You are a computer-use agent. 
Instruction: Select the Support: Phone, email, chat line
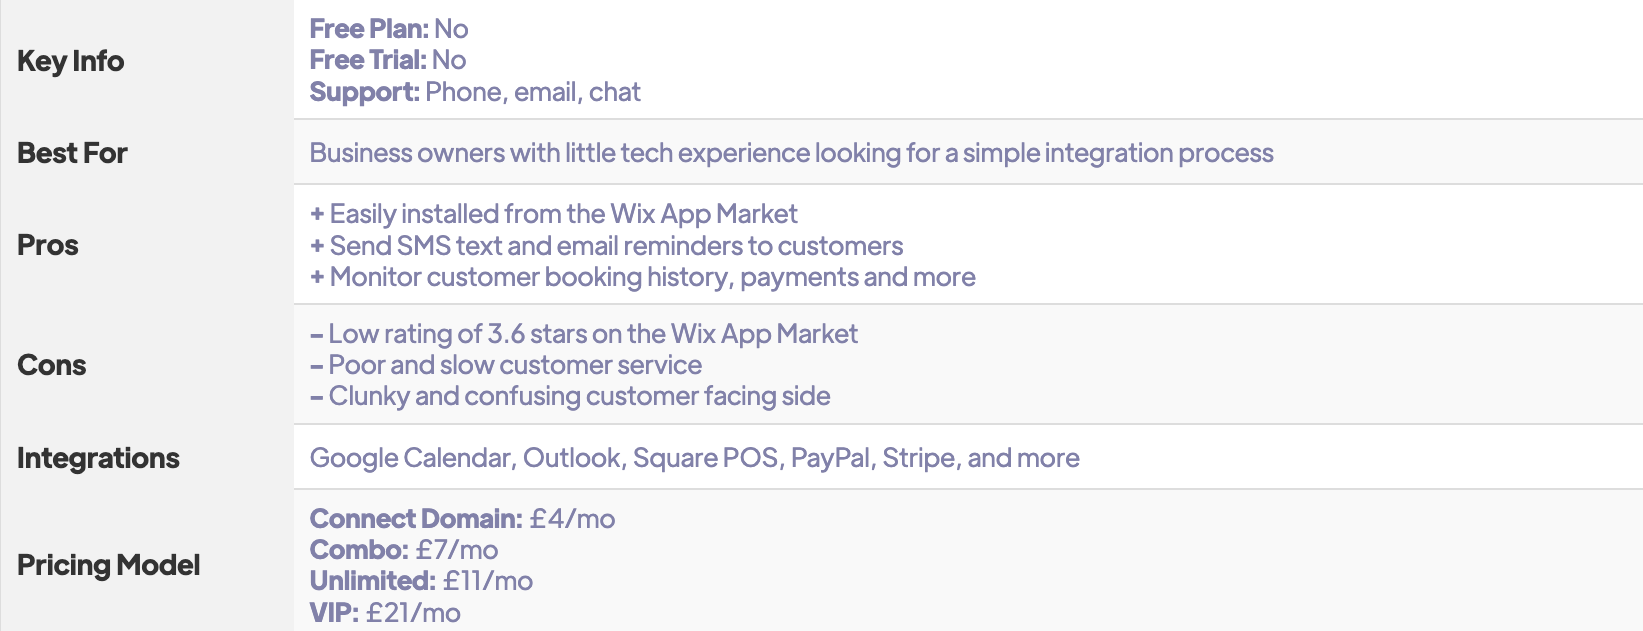point(475,92)
